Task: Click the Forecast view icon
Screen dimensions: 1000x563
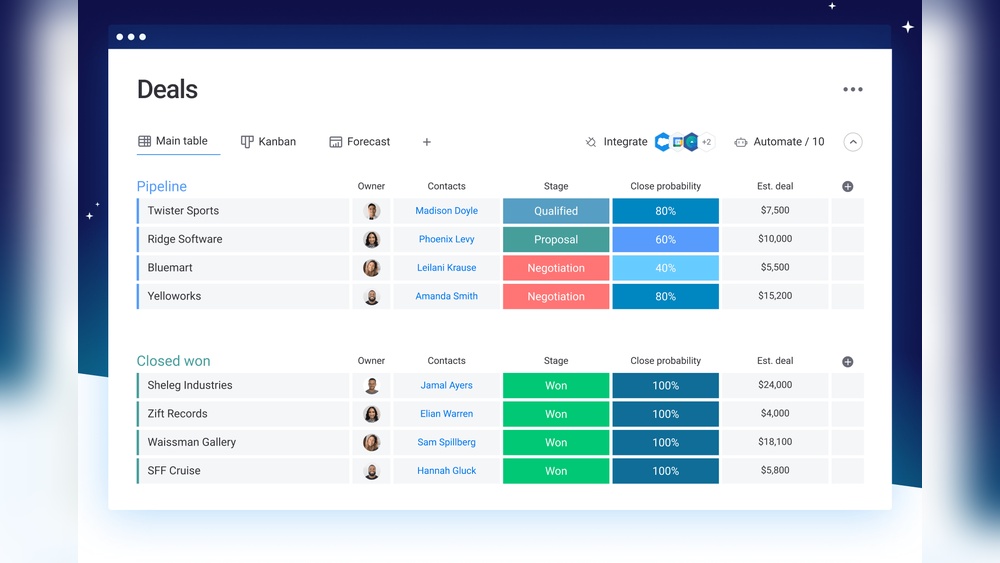Action: pos(335,142)
